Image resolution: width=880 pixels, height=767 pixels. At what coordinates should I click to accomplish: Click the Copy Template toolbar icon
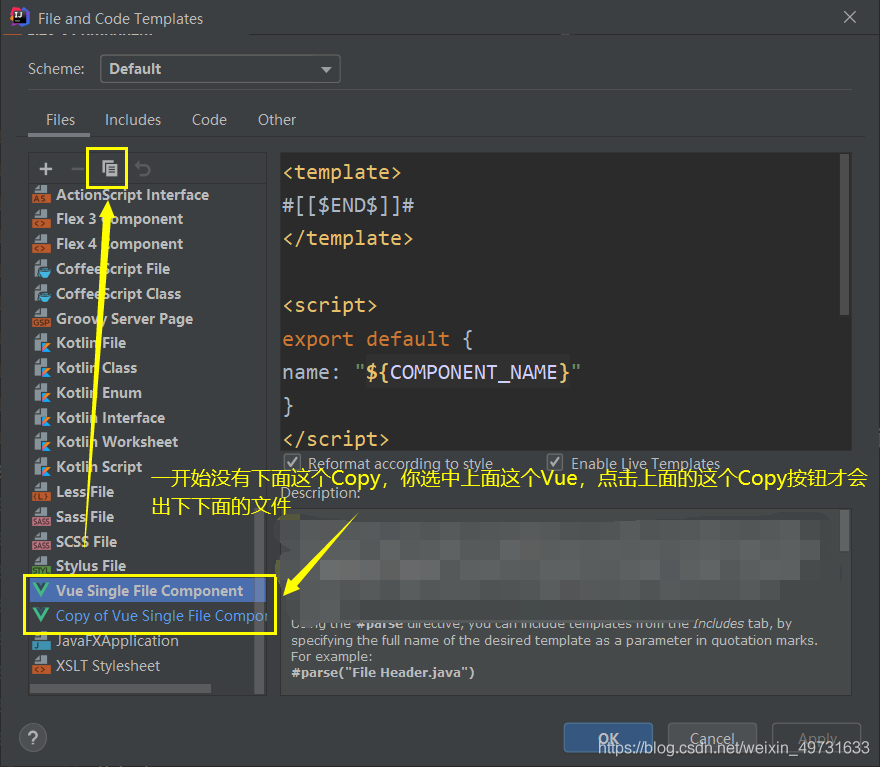click(x=110, y=169)
